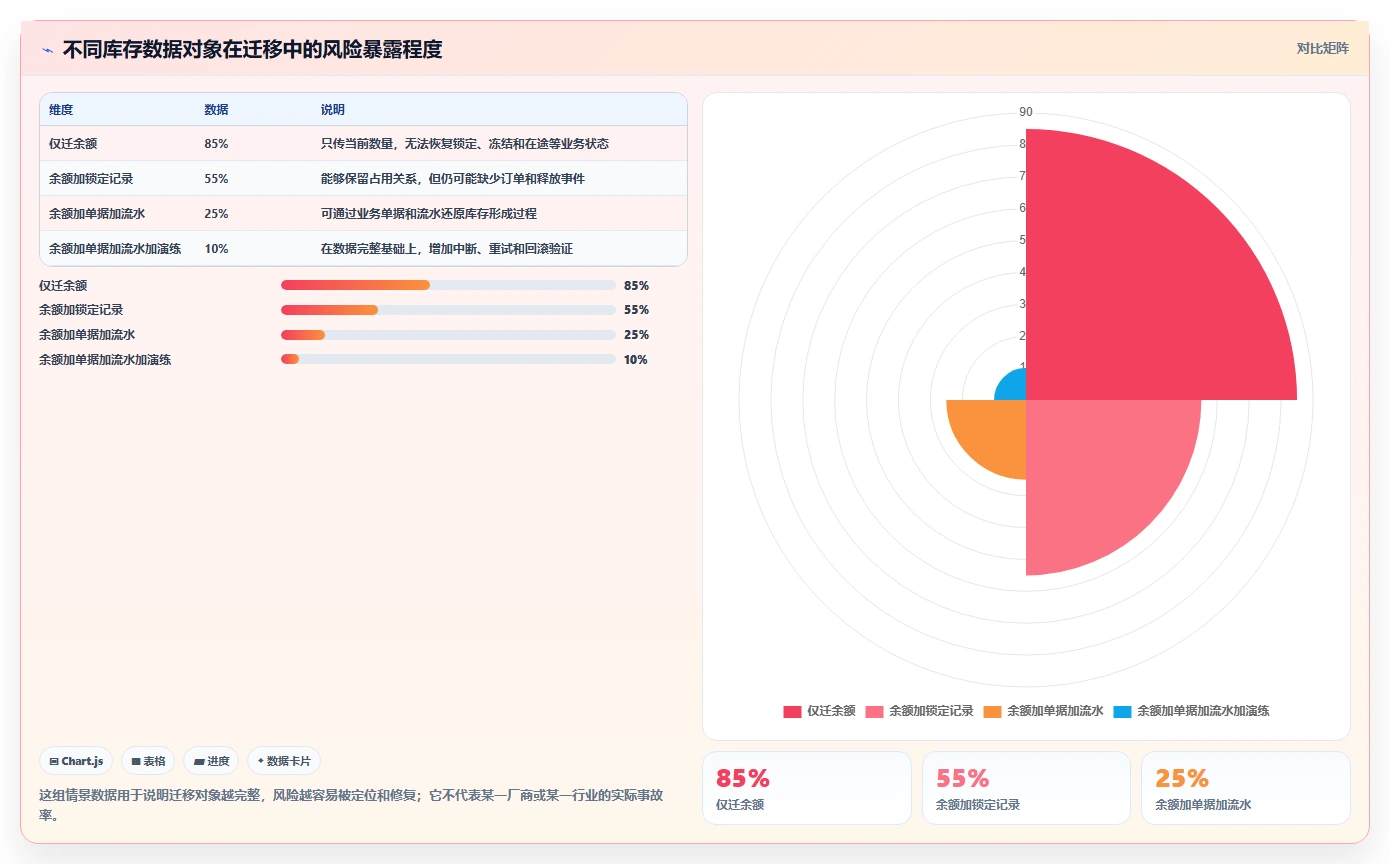Click the footnote text about 情景数据
This screenshot has width=1390, height=864.
[350, 805]
